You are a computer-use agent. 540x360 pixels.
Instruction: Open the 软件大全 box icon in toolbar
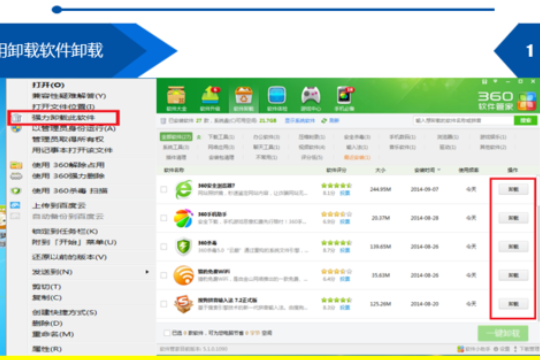click(x=176, y=95)
